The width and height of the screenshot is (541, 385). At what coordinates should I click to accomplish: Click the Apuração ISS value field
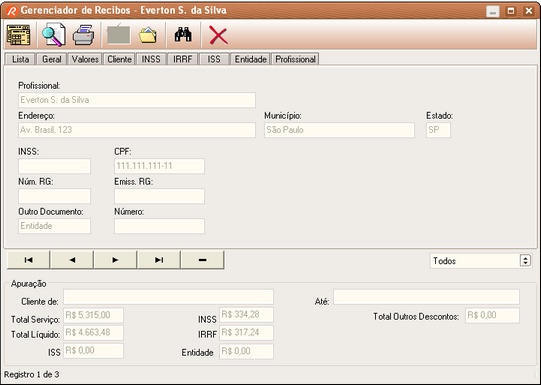(94, 351)
